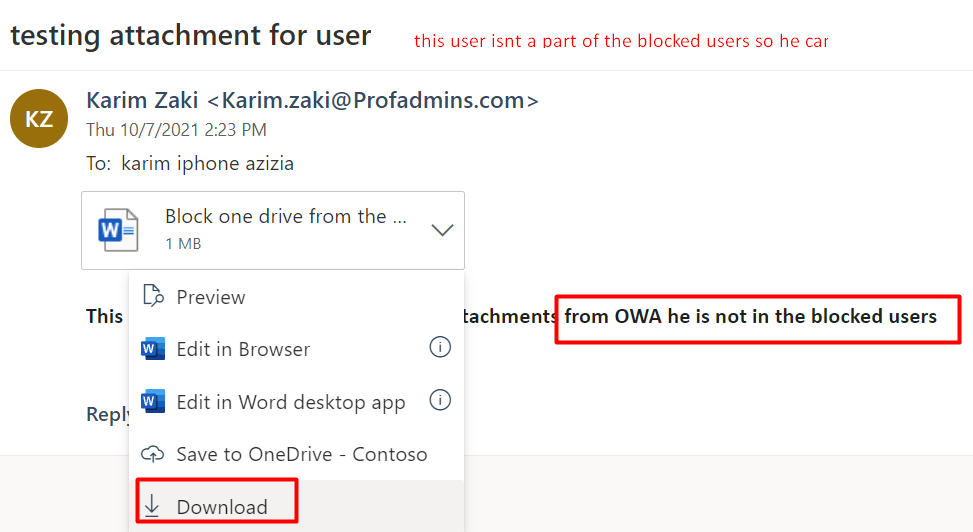Open info icon for Edit in Word desktop app

[440, 400]
